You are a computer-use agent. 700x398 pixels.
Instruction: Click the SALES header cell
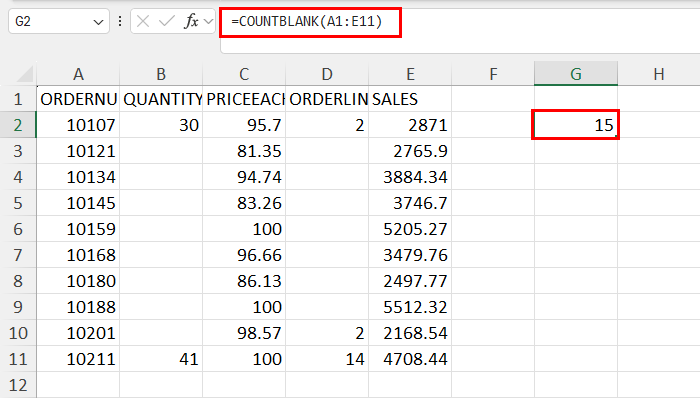tap(410, 99)
